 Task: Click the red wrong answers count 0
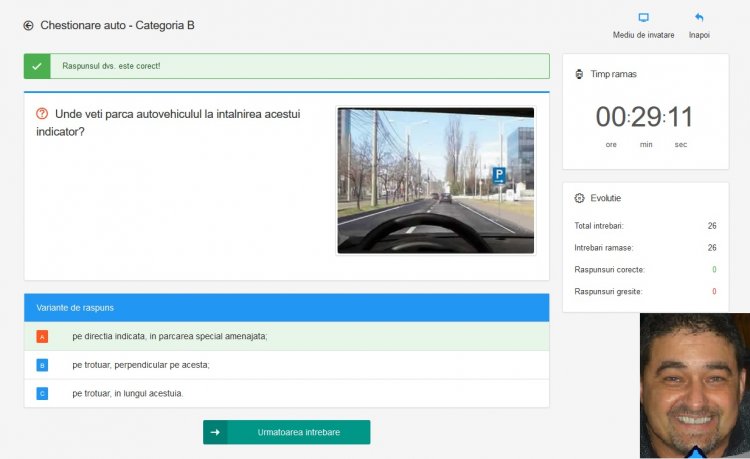point(714,292)
